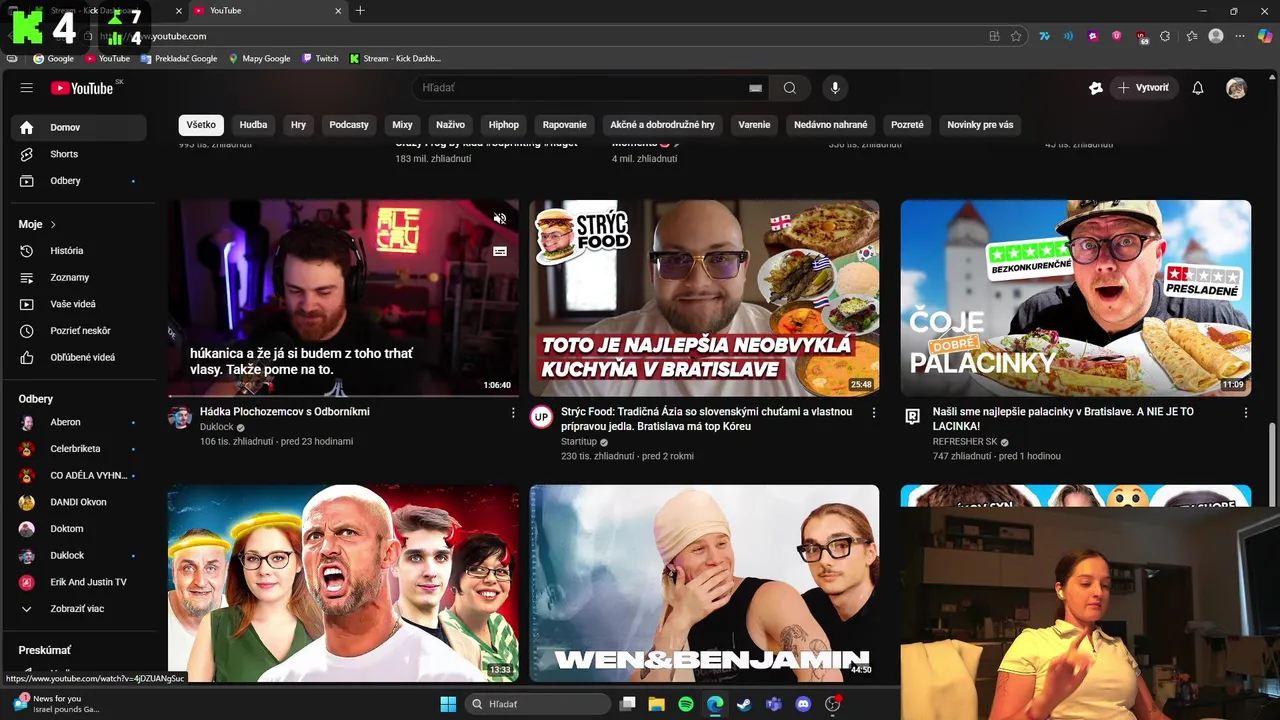Viewport: 1280px width, 720px height.
Task: Open Pozrieť neskôr watch later
Action: (x=79, y=331)
